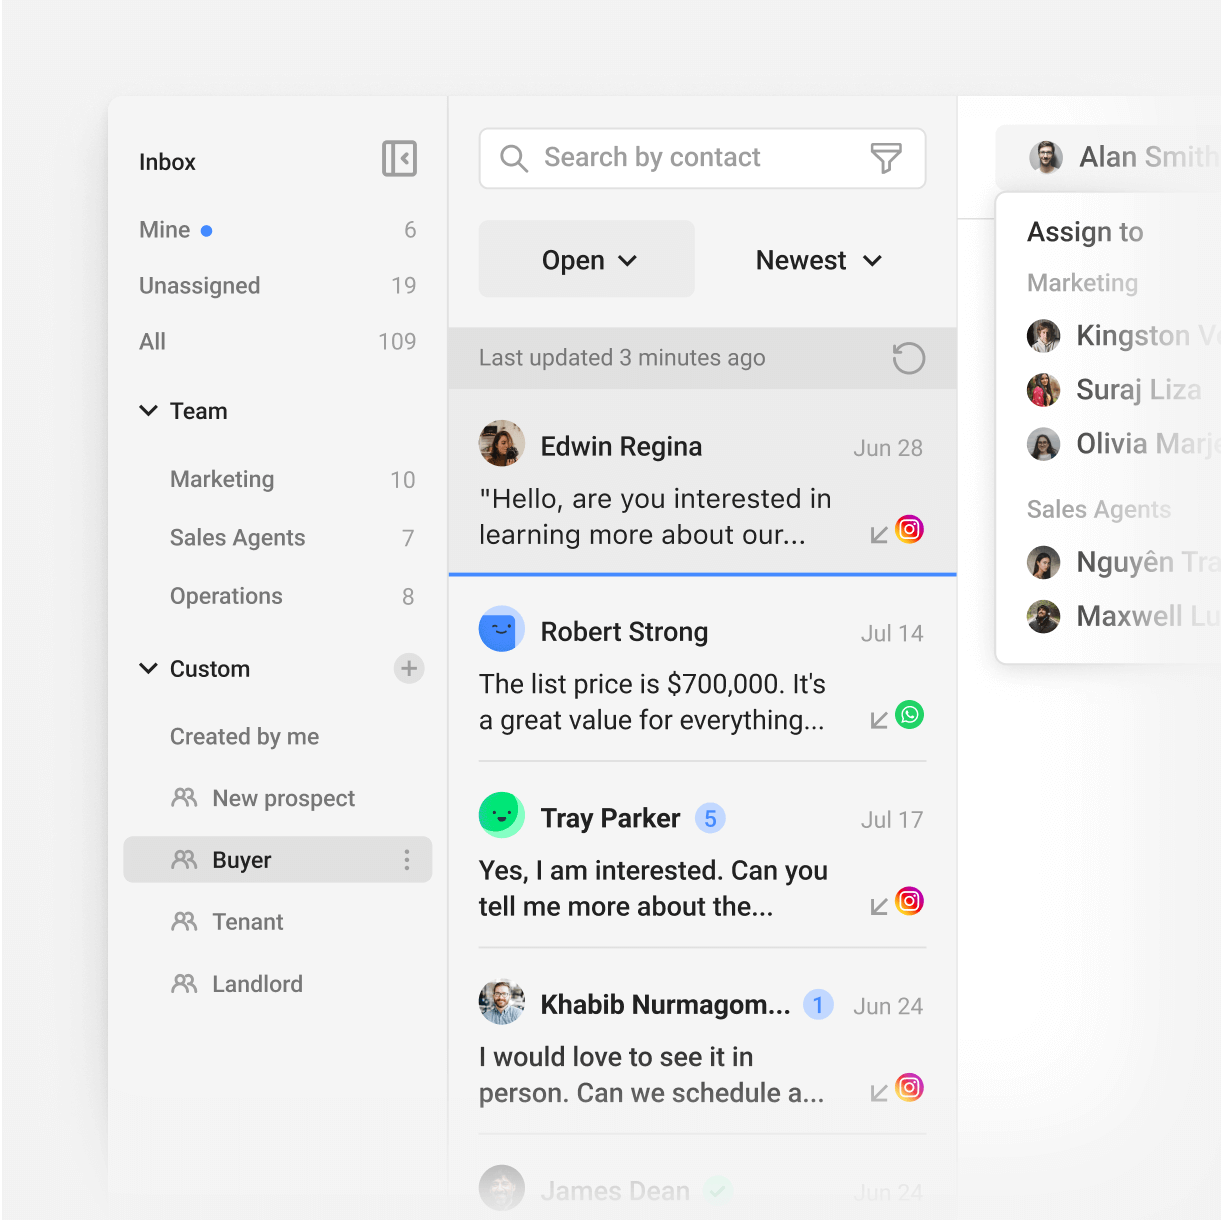Screen dimensions: 1221x1220
Task: Open the Open status dropdown
Action: (x=587, y=260)
